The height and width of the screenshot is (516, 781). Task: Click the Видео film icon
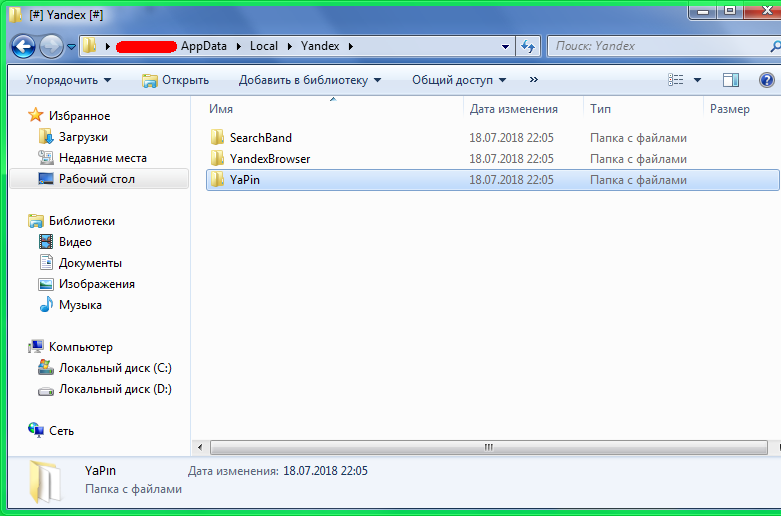(46, 242)
